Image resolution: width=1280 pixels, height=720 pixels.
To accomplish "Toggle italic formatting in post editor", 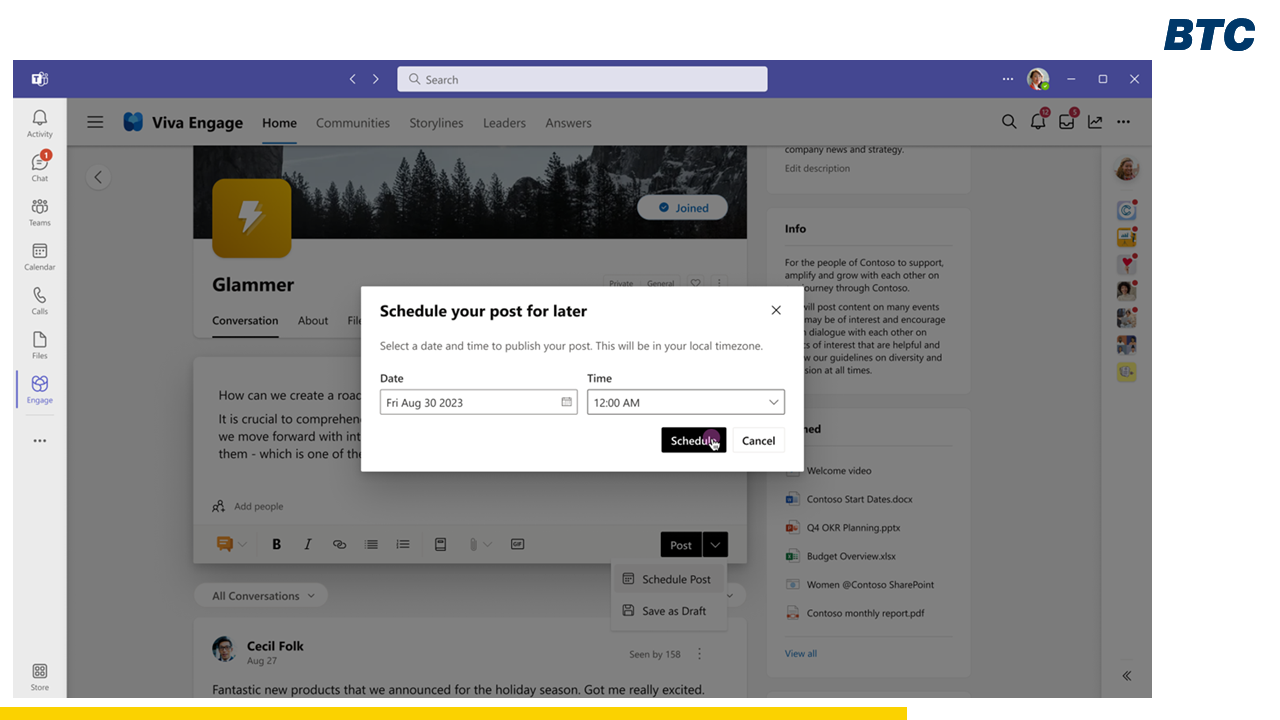I will coord(308,544).
